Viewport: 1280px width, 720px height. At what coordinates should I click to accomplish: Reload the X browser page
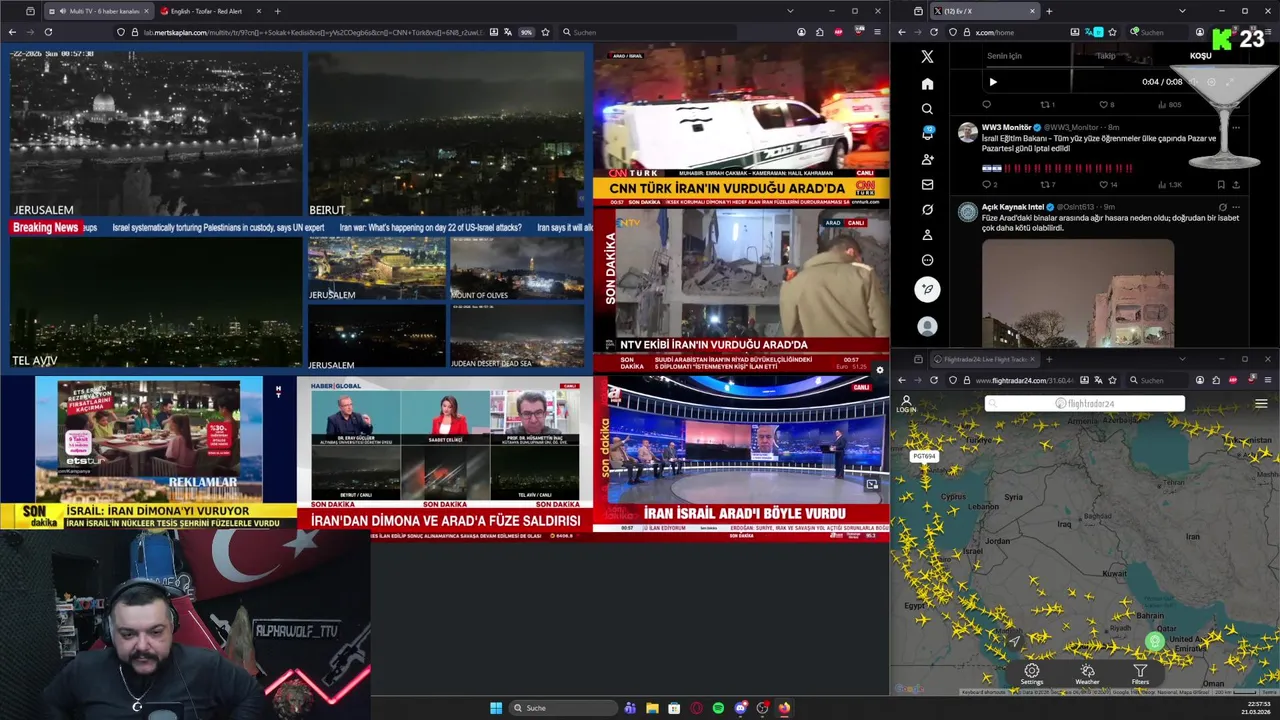pos(934,32)
